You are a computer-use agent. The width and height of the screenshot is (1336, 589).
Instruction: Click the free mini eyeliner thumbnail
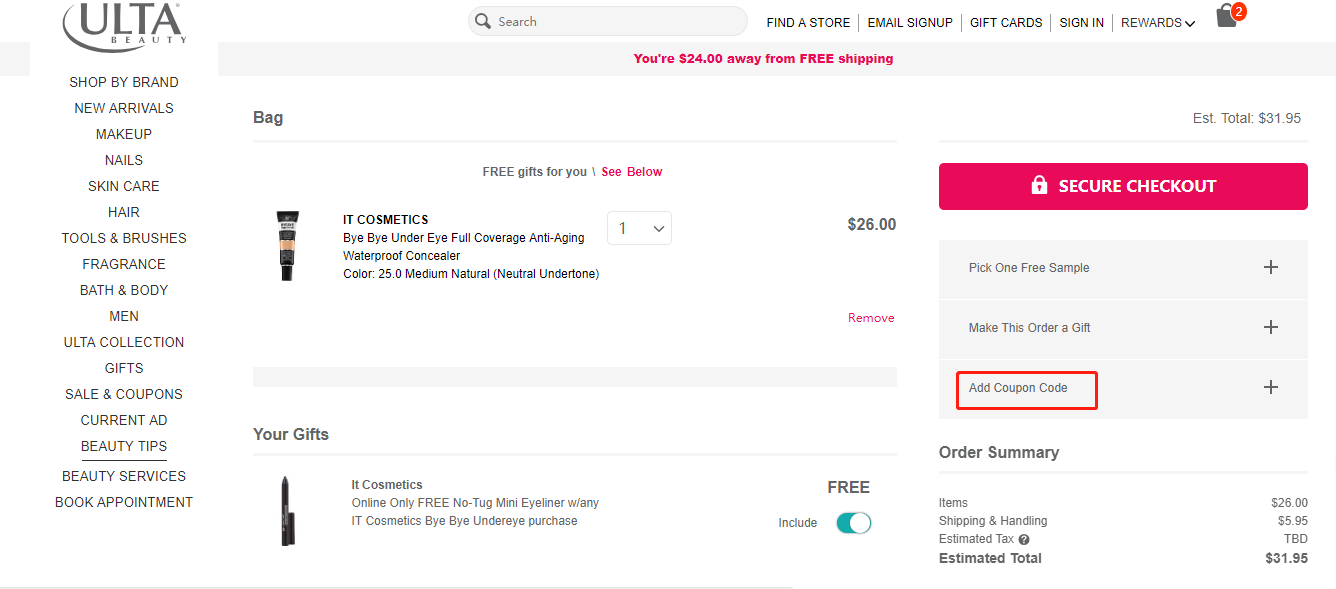pos(287,510)
